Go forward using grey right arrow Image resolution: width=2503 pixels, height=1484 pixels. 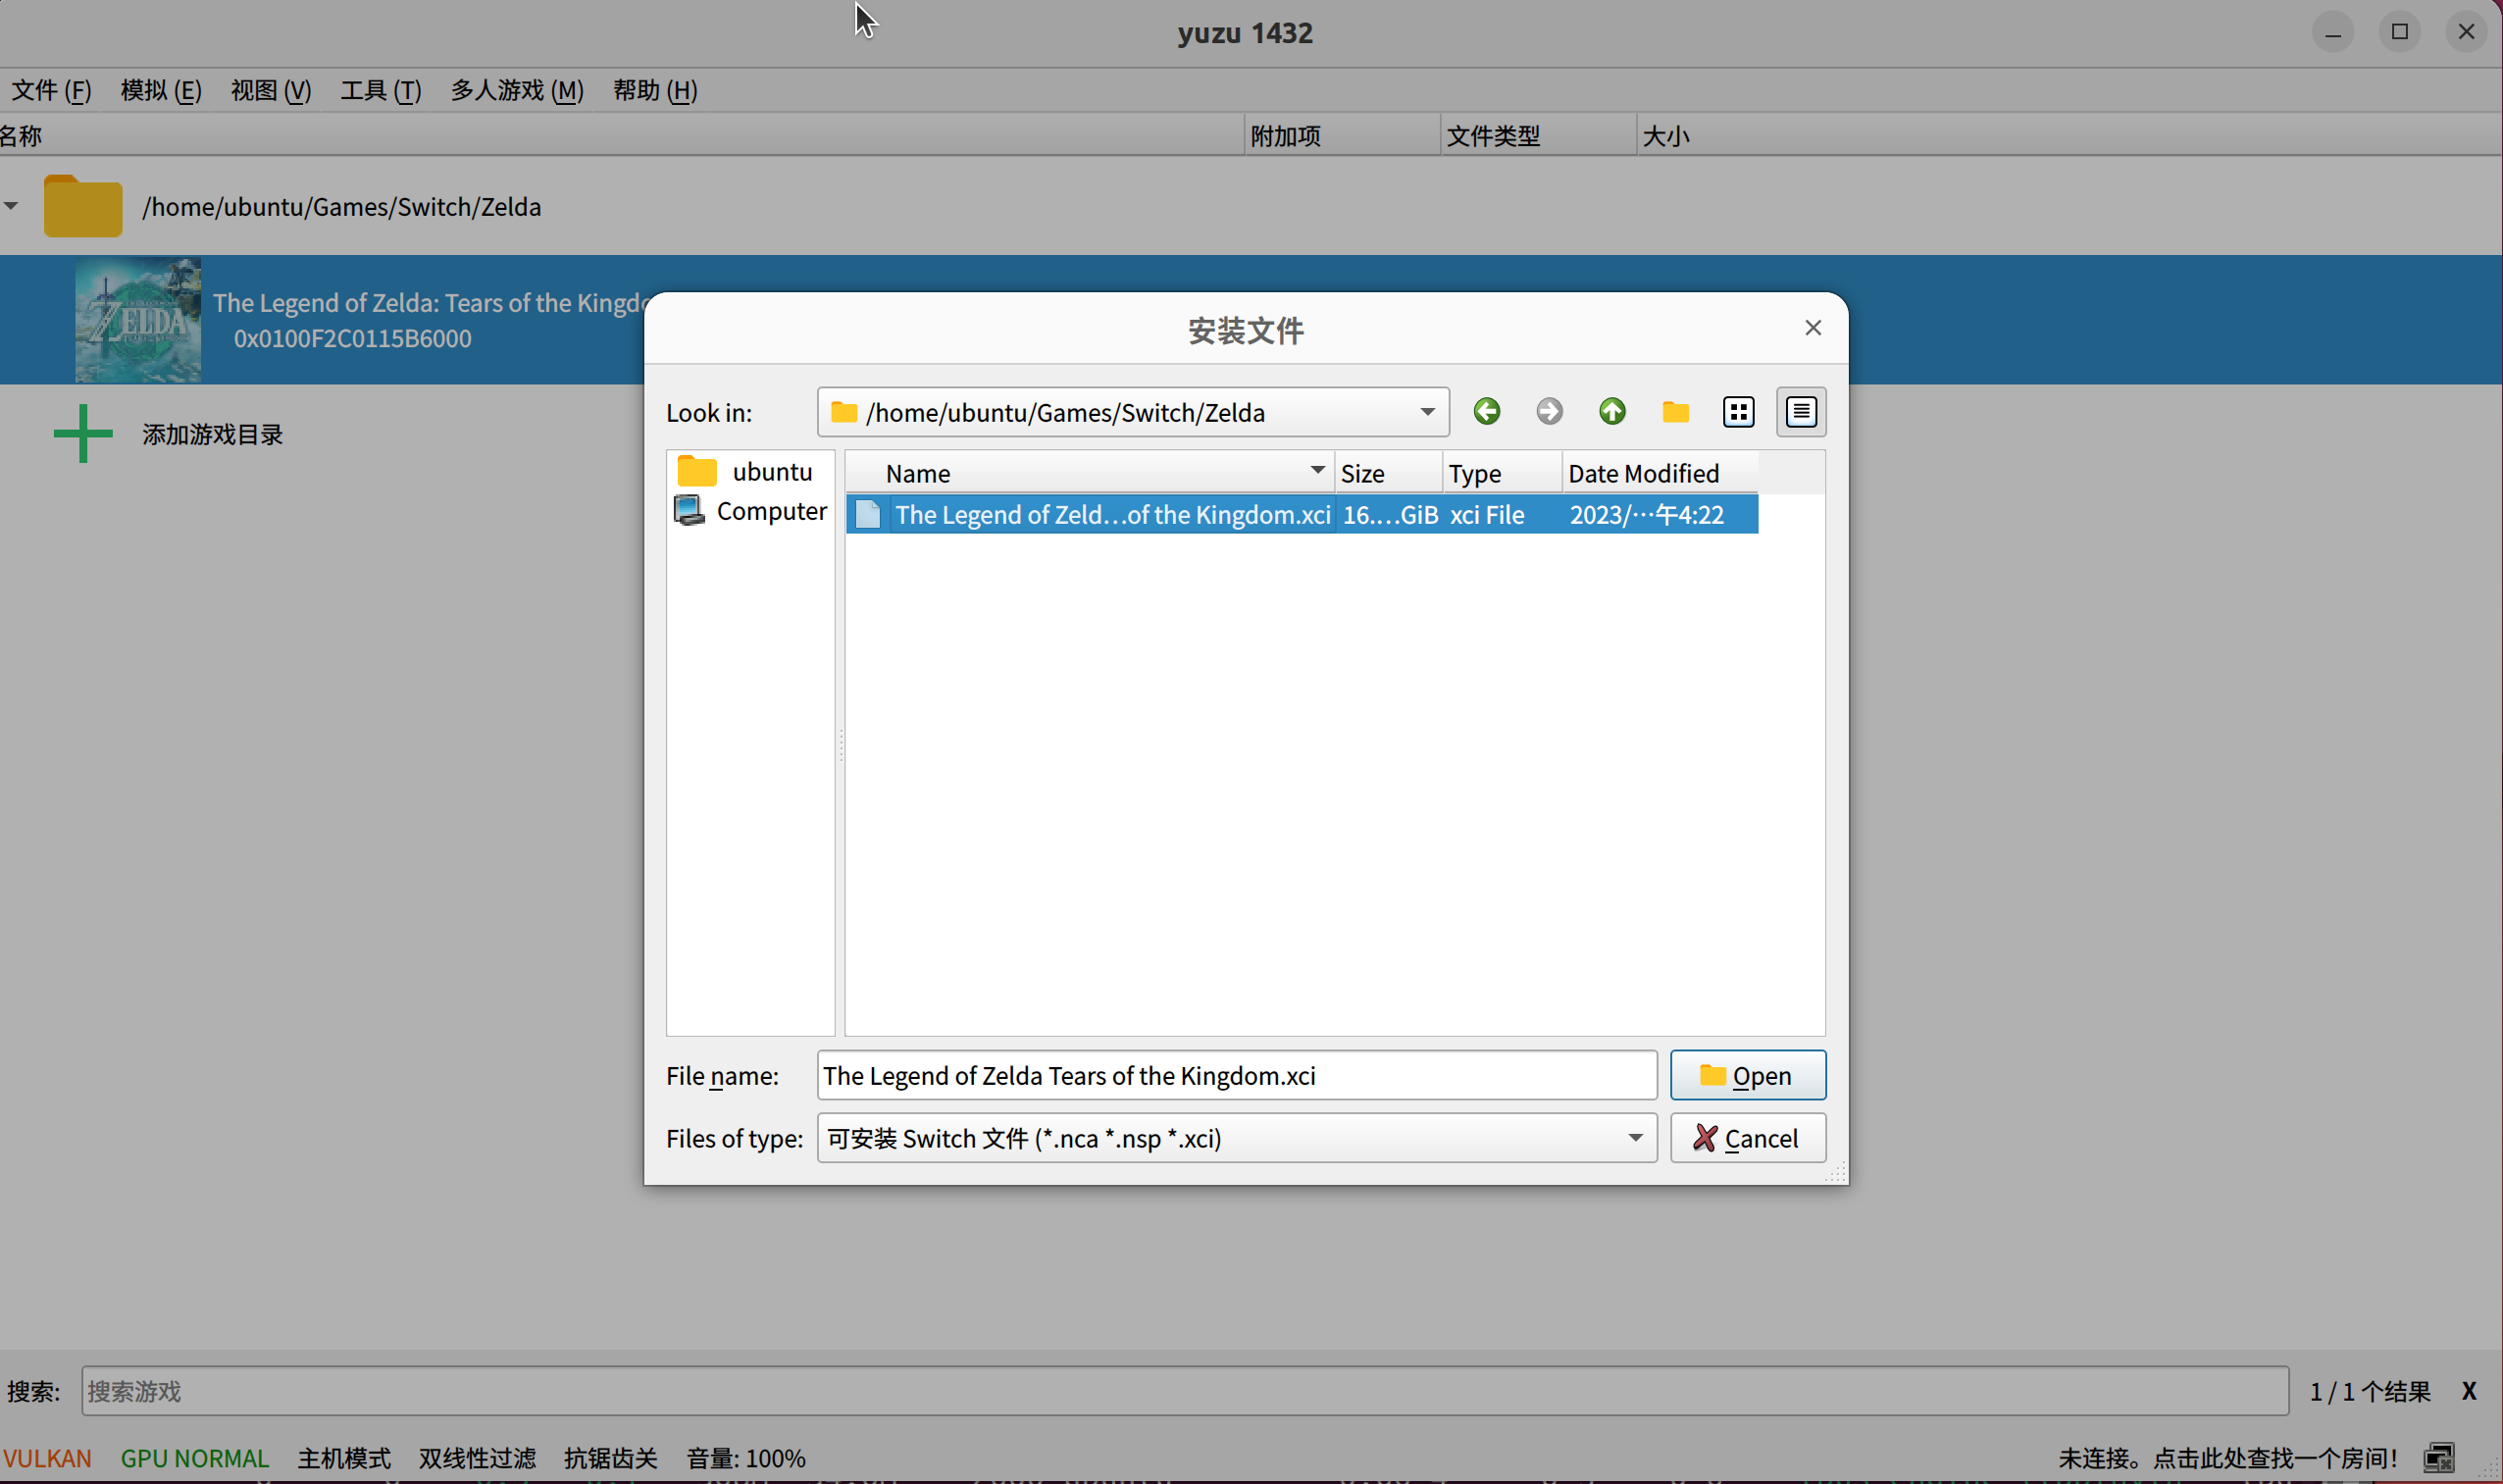[1549, 411]
